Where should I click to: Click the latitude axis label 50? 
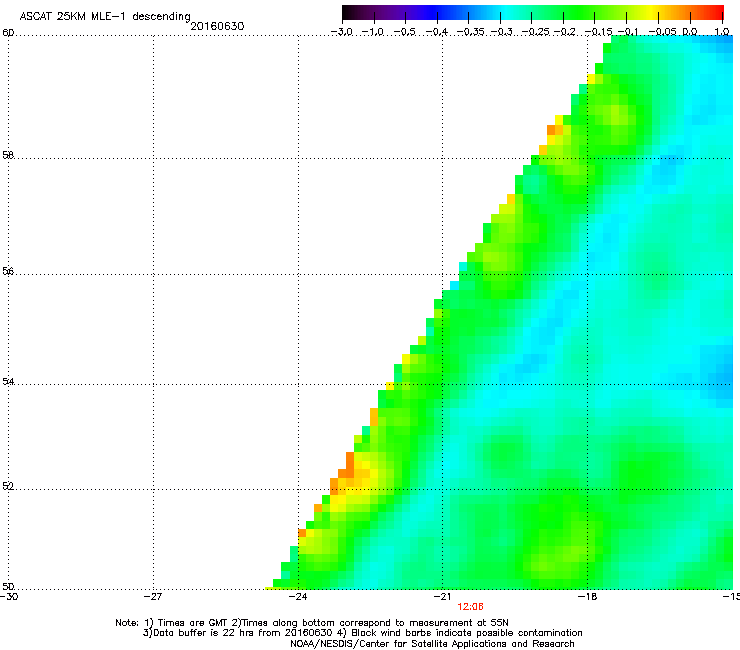pyautogui.click(x=8, y=586)
